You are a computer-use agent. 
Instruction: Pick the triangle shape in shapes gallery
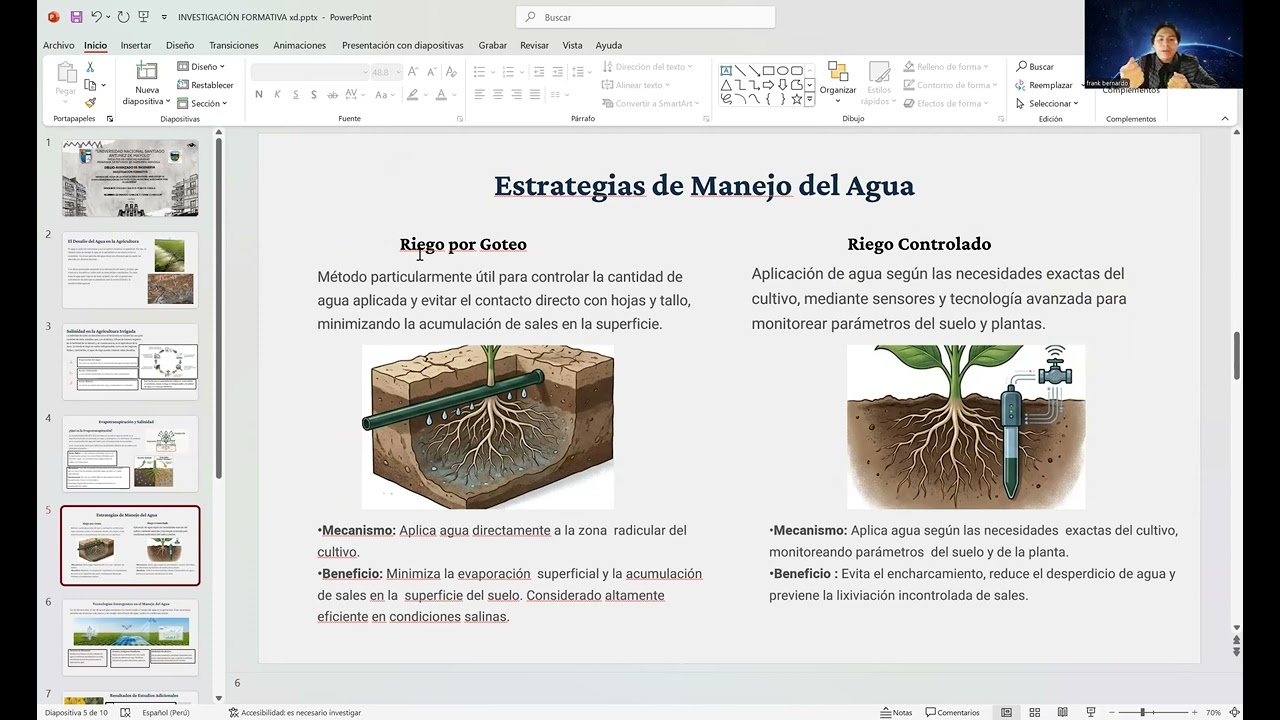point(726,85)
